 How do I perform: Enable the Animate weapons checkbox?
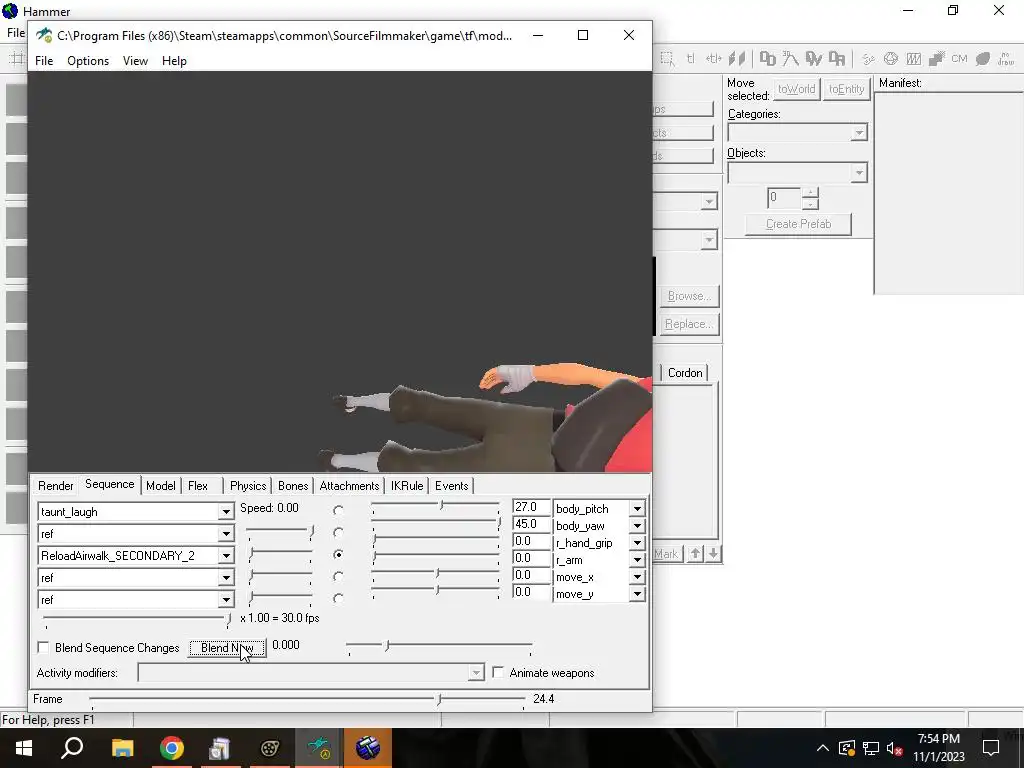pyautogui.click(x=498, y=672)
